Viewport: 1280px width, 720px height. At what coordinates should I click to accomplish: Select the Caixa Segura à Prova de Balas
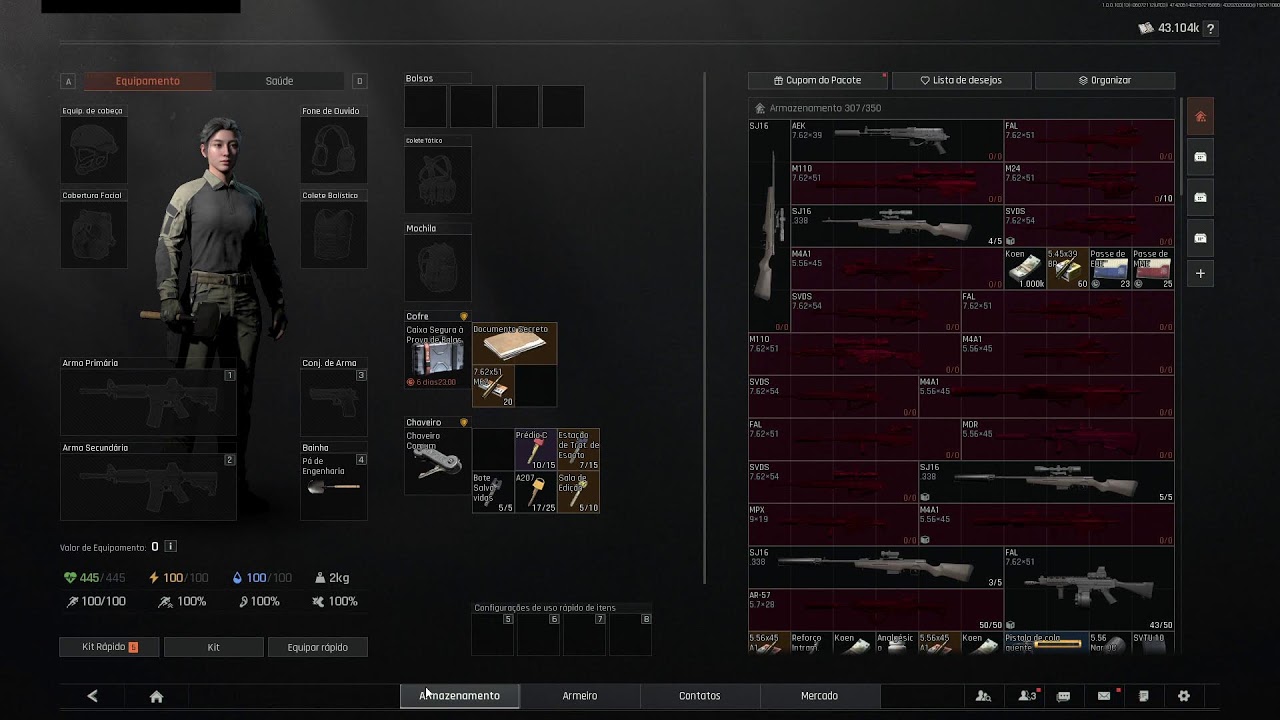[437, 356]
